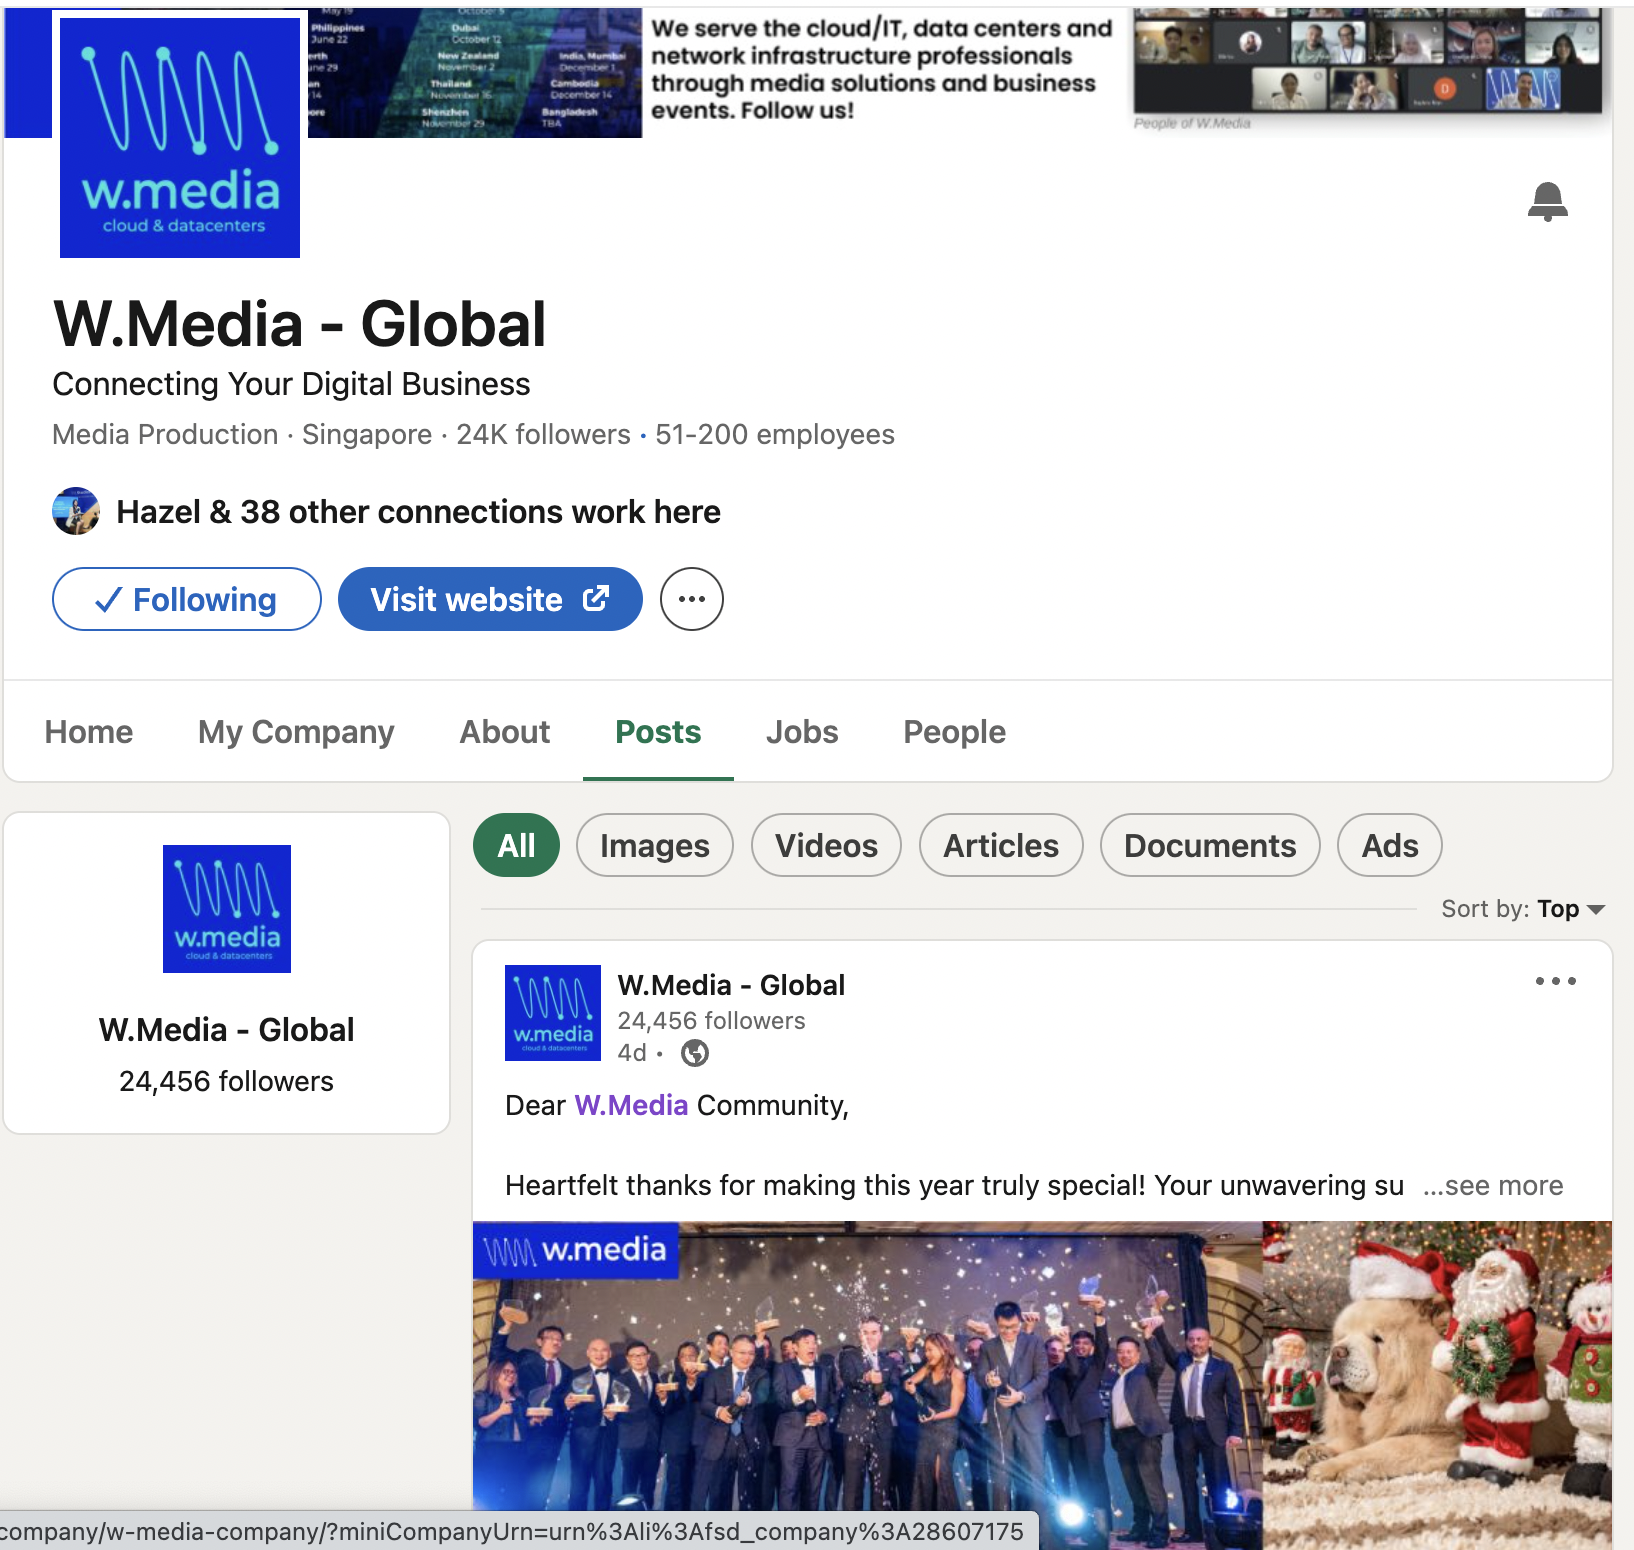
Task: Open the Sort by Top dropdown
Action: point(1523,909)
